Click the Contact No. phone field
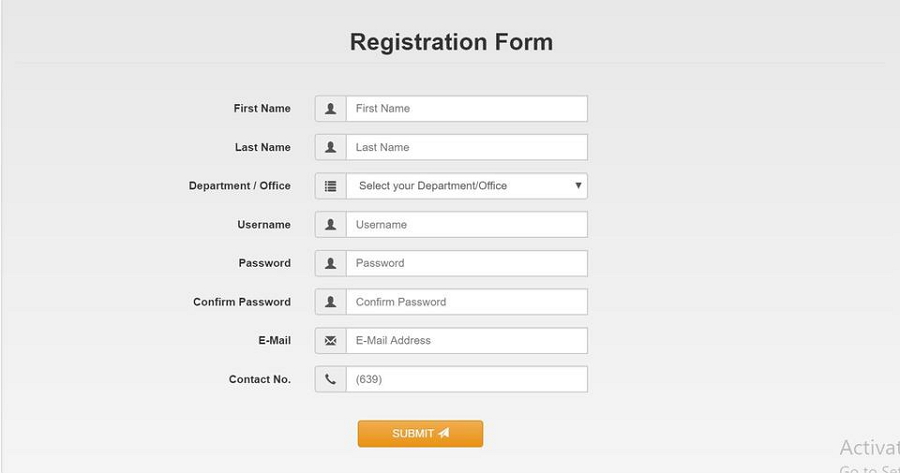The height and width of the screenshot is (473, 900). pyautogui.click(x=466, y=379)
